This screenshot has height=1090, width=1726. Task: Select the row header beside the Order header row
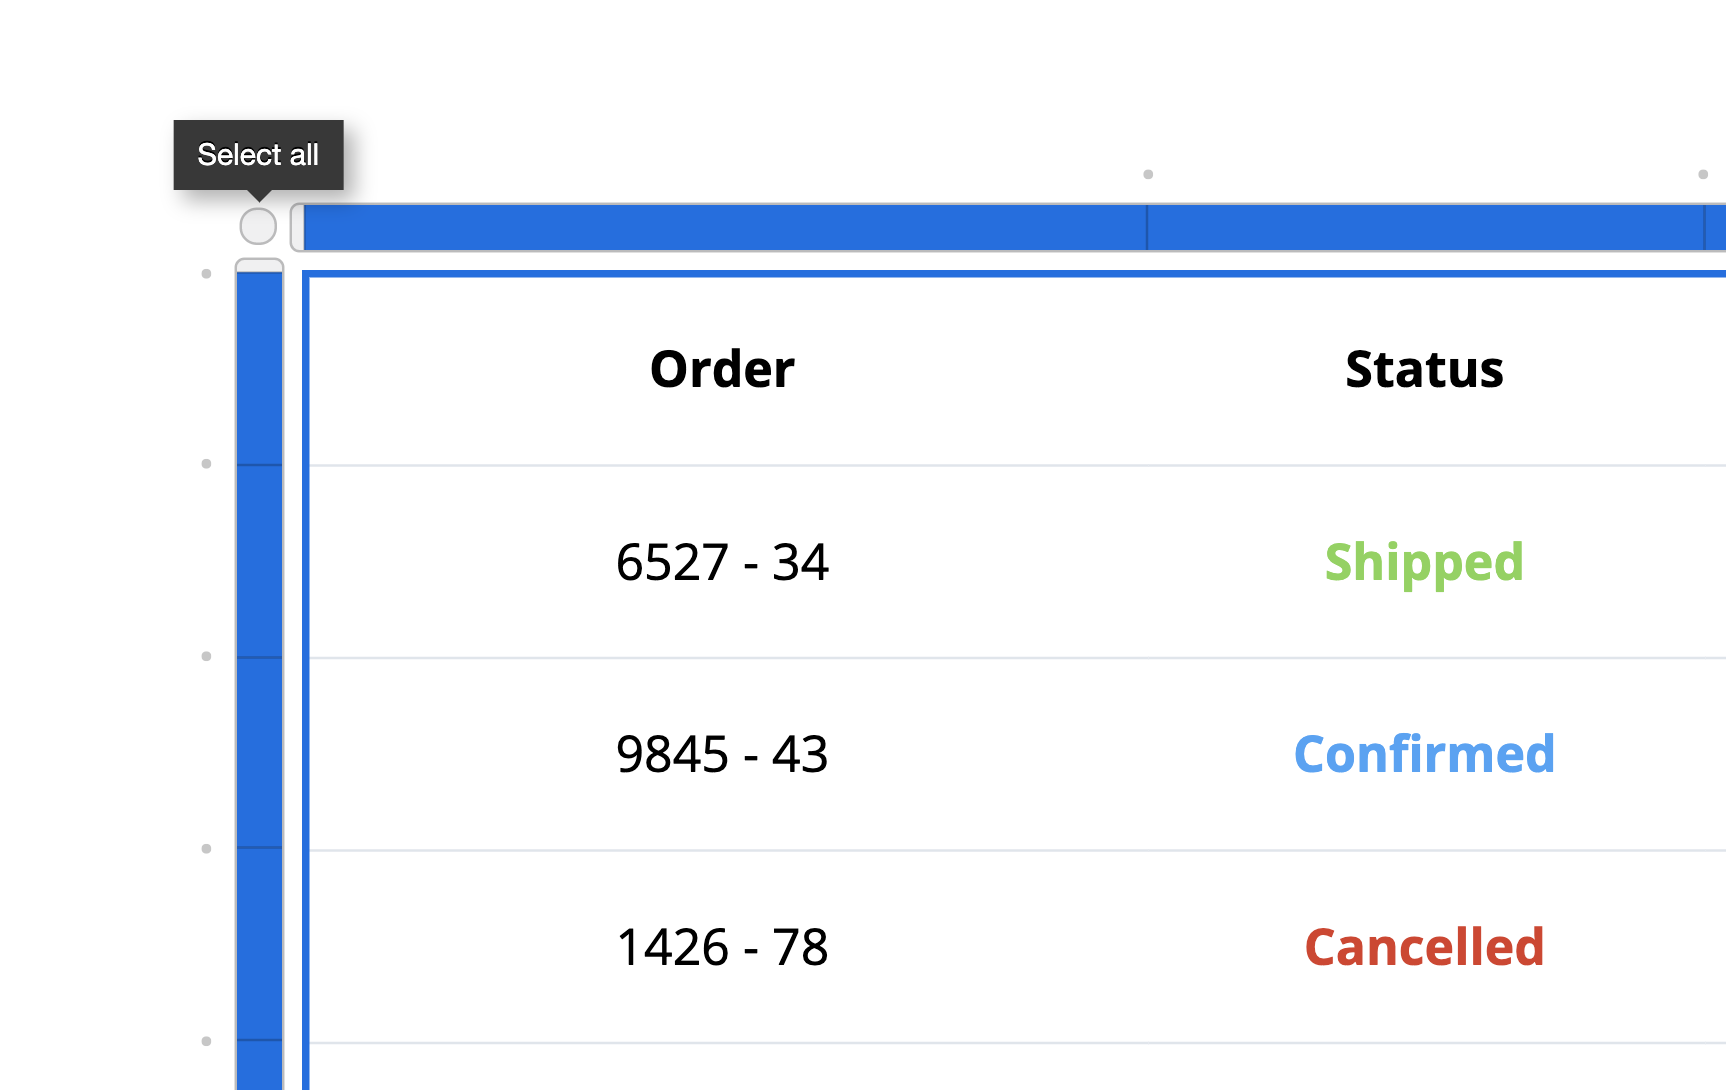pyautogui.click(x=258, y=367)
